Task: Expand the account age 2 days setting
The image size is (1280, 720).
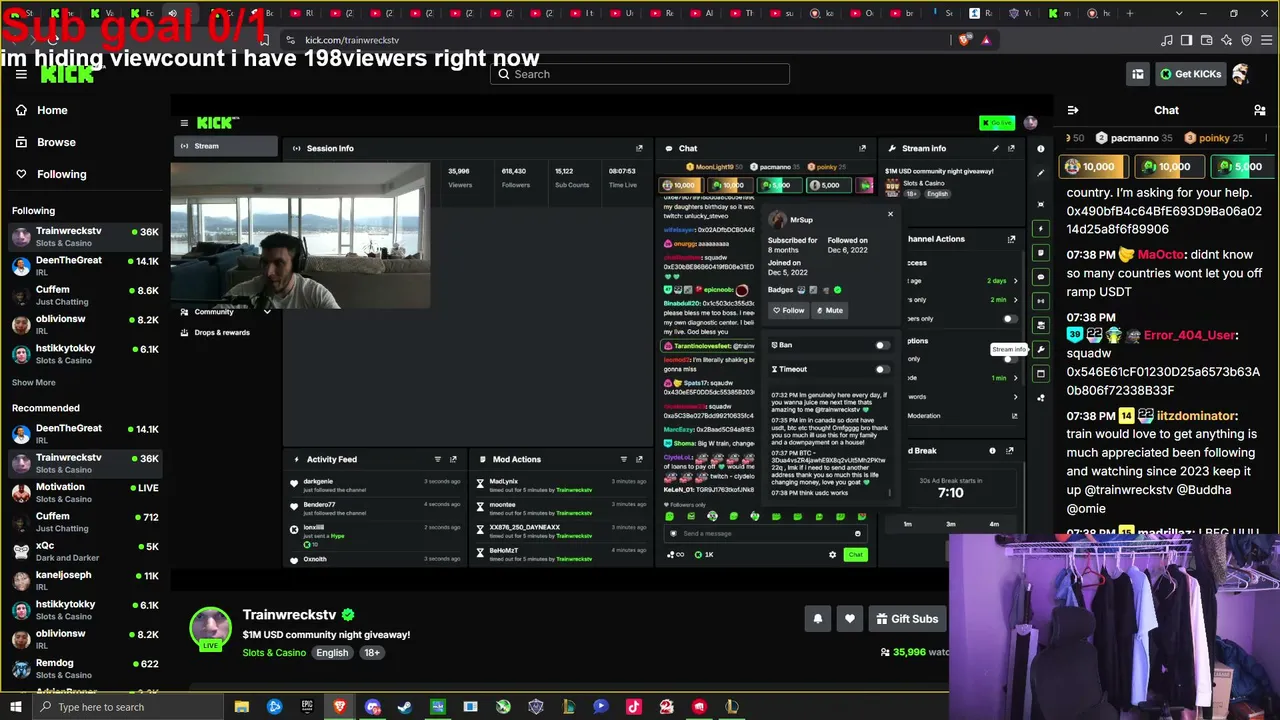Action: [1016, 281]
